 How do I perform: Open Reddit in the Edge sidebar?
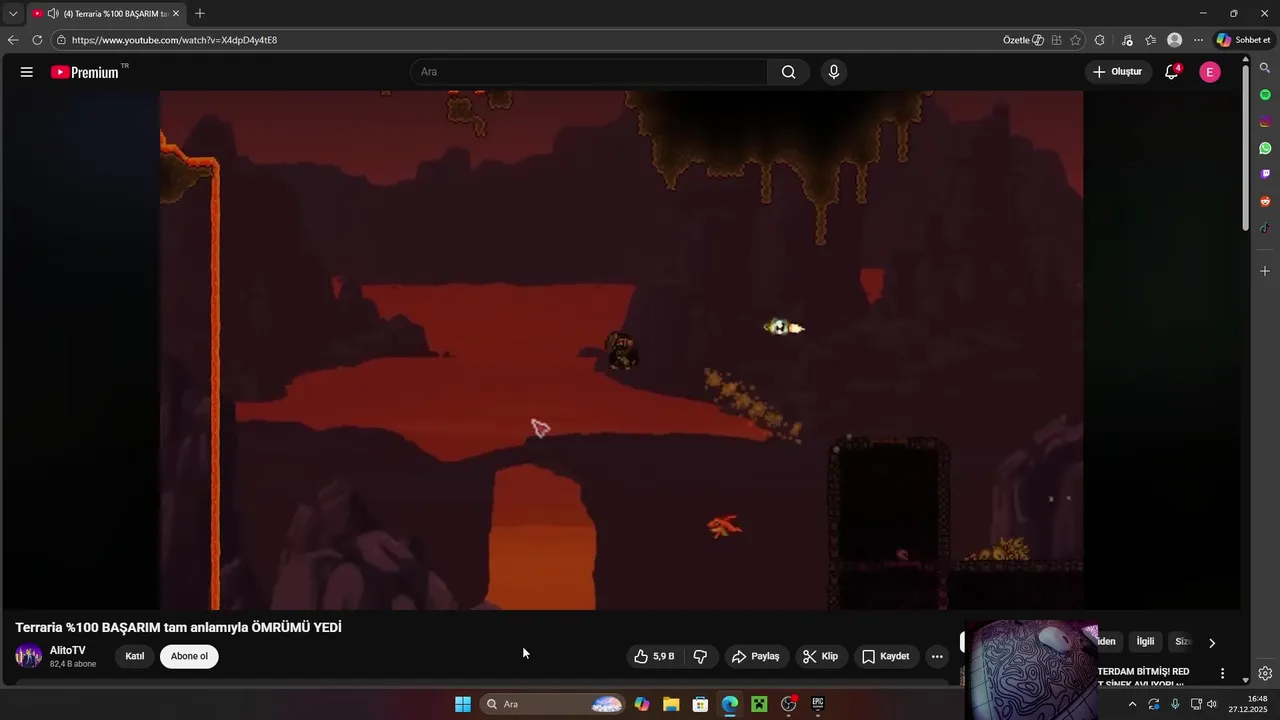pyautogui.click(x=1265, y=201)
